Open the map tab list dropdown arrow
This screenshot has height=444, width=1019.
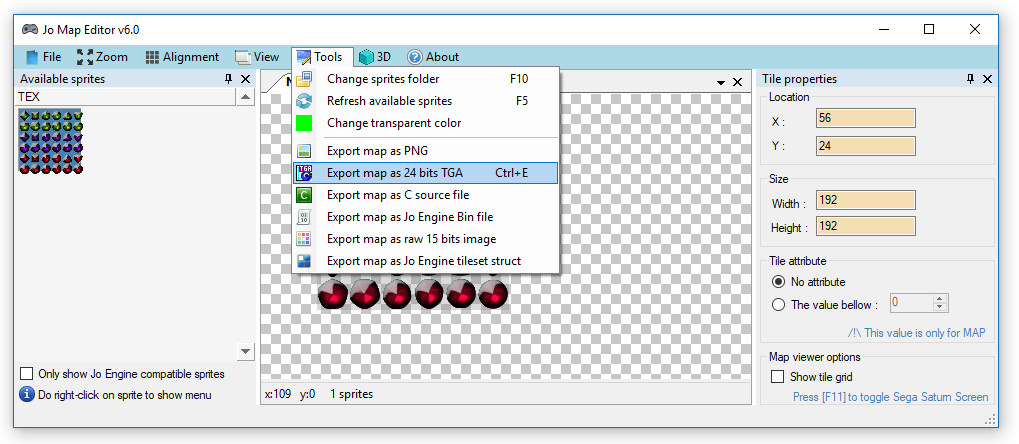click(721, 83)
